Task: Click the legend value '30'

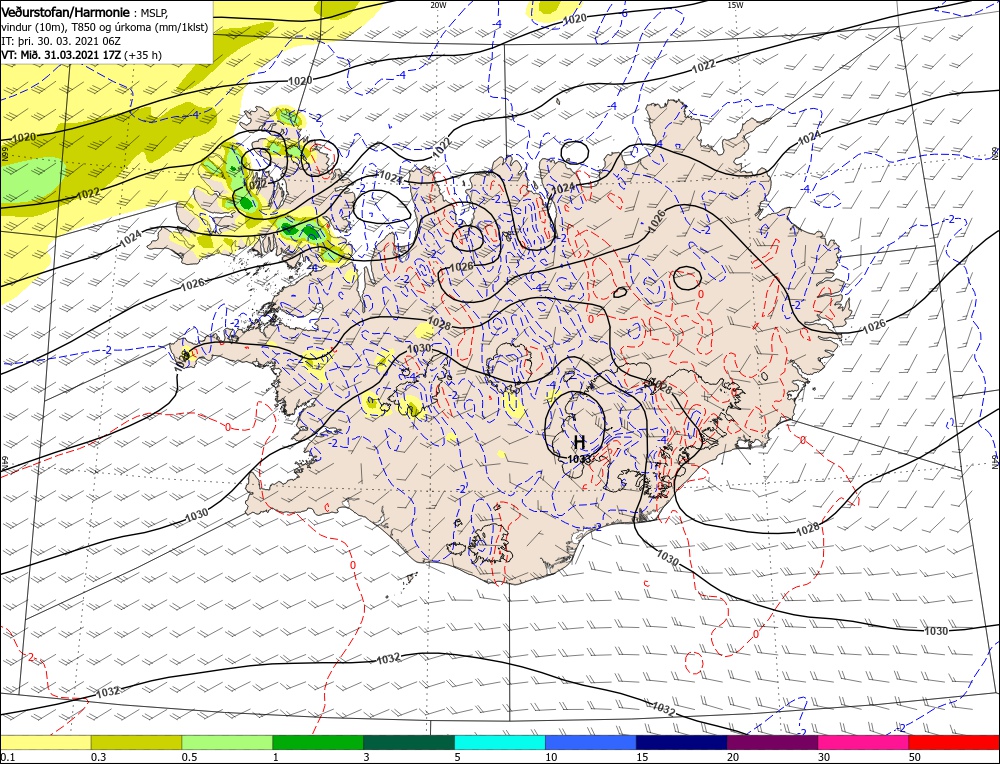Action: pos(824,757)
